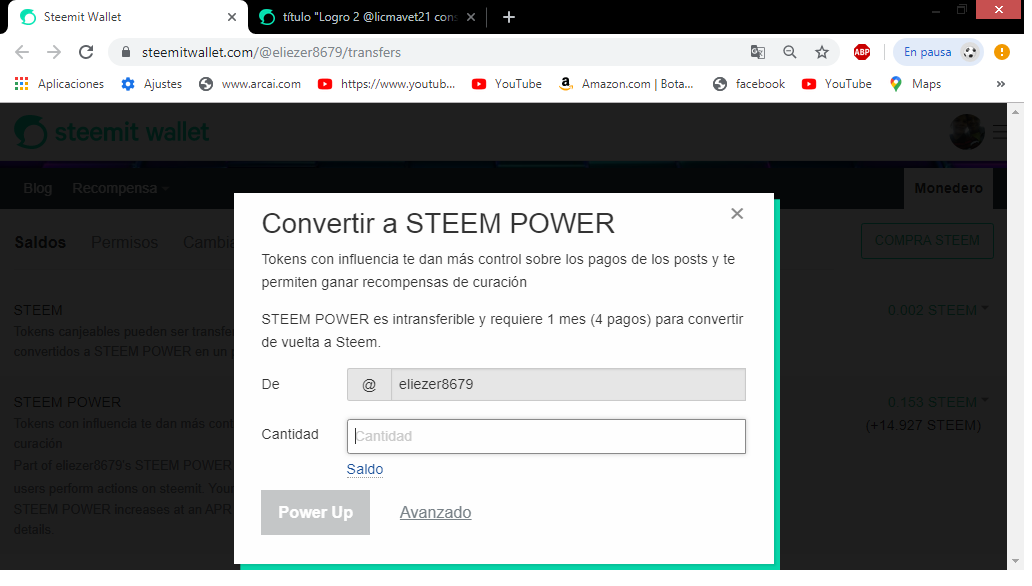Close the Steemit Wallet tab
Image resolution: width=1032 pixels, height=586 pixels.
pos(234,17)
